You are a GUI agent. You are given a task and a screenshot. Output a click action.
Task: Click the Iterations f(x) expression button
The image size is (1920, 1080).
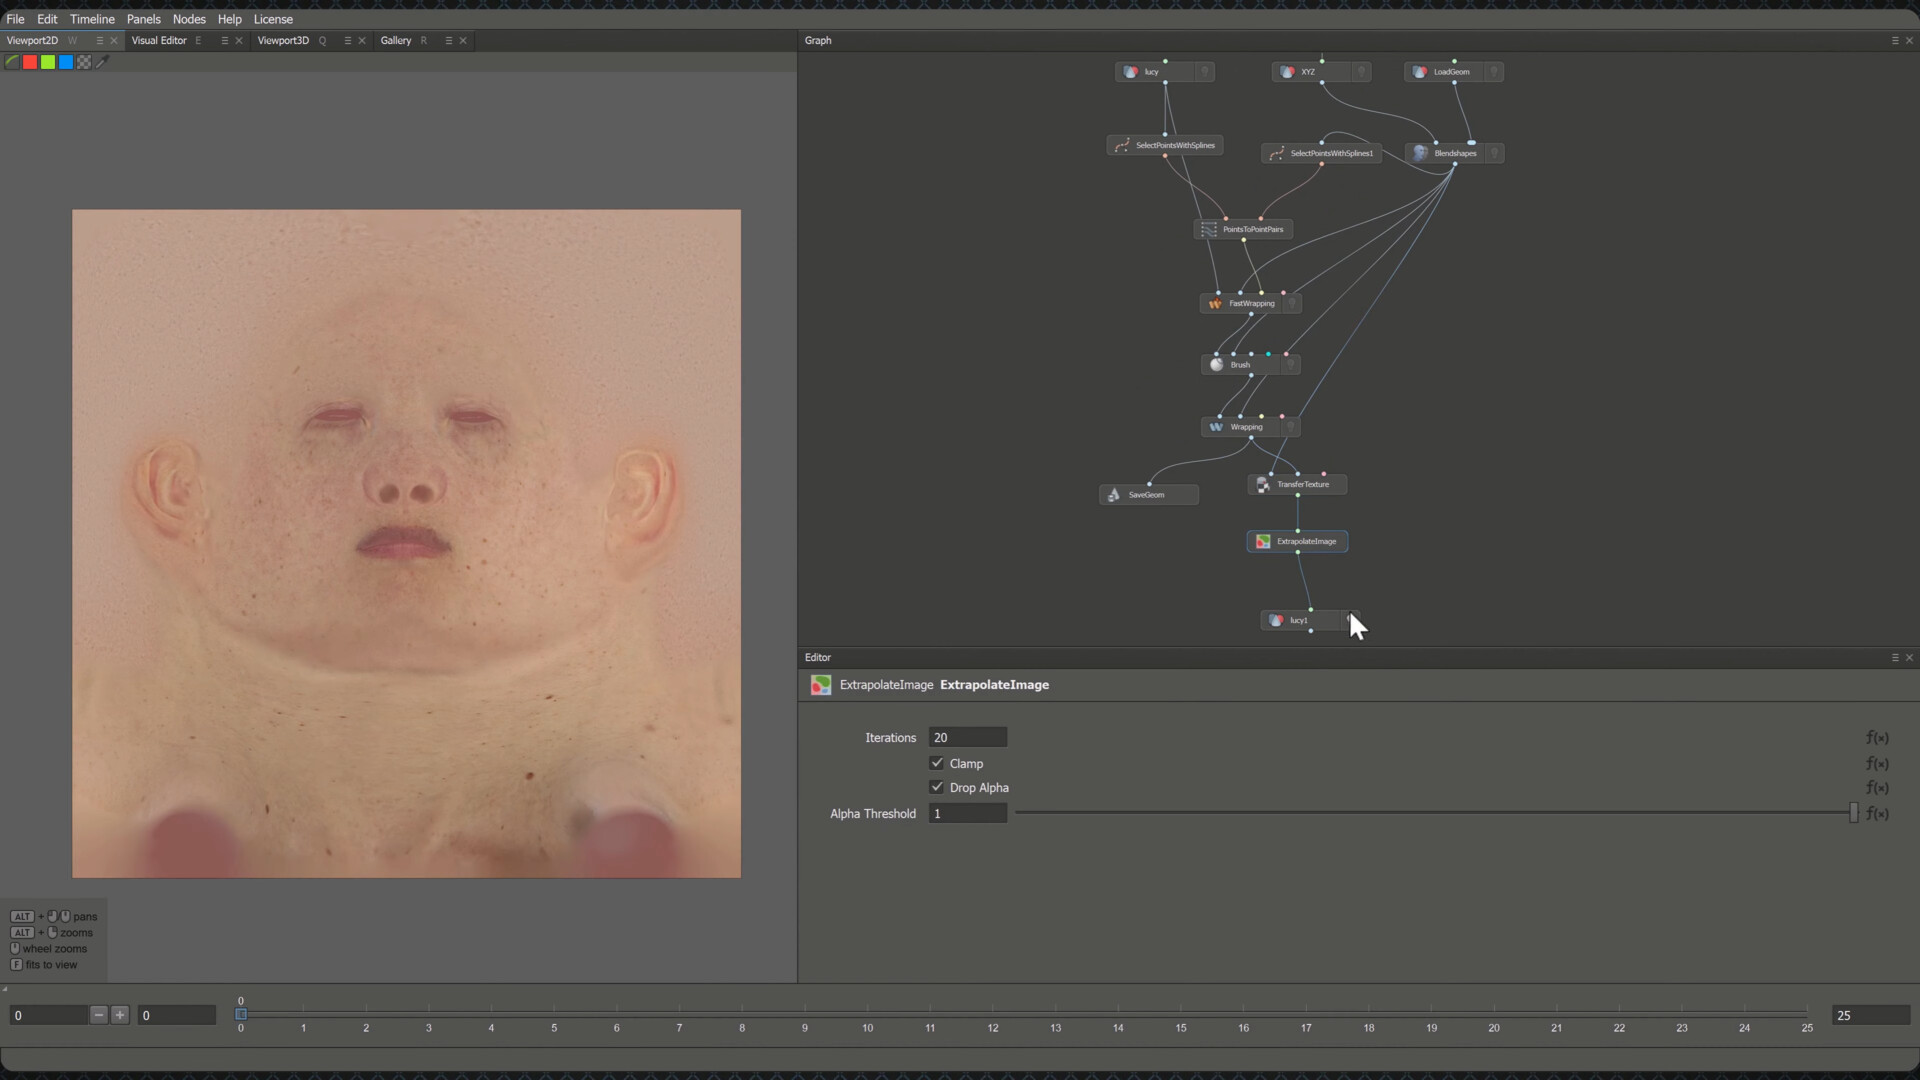pos(1878,737)
